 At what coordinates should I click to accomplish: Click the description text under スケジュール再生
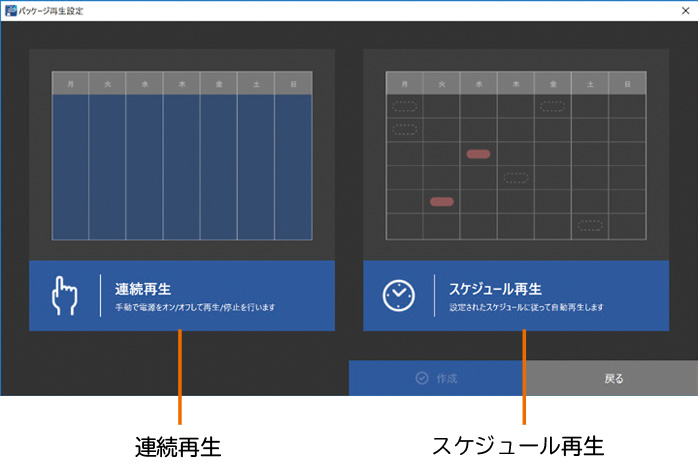coord(526,308)
